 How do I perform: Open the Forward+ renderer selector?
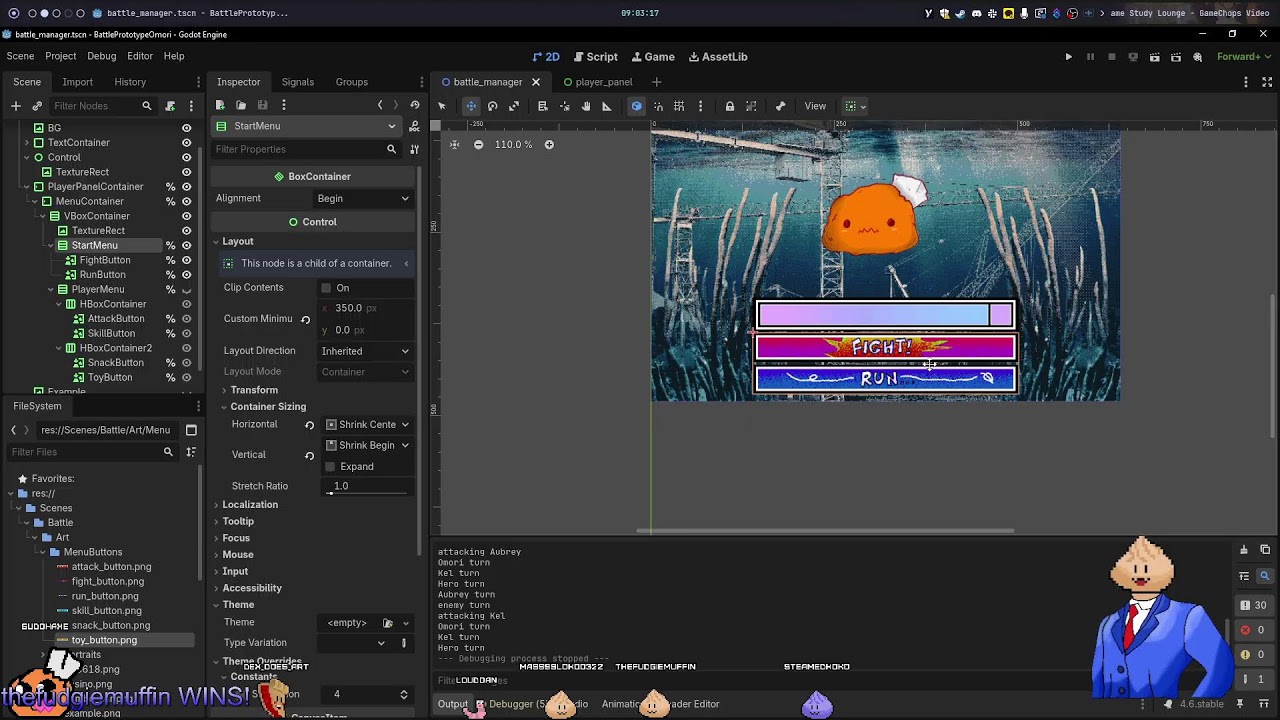[x=1243, y=57]
